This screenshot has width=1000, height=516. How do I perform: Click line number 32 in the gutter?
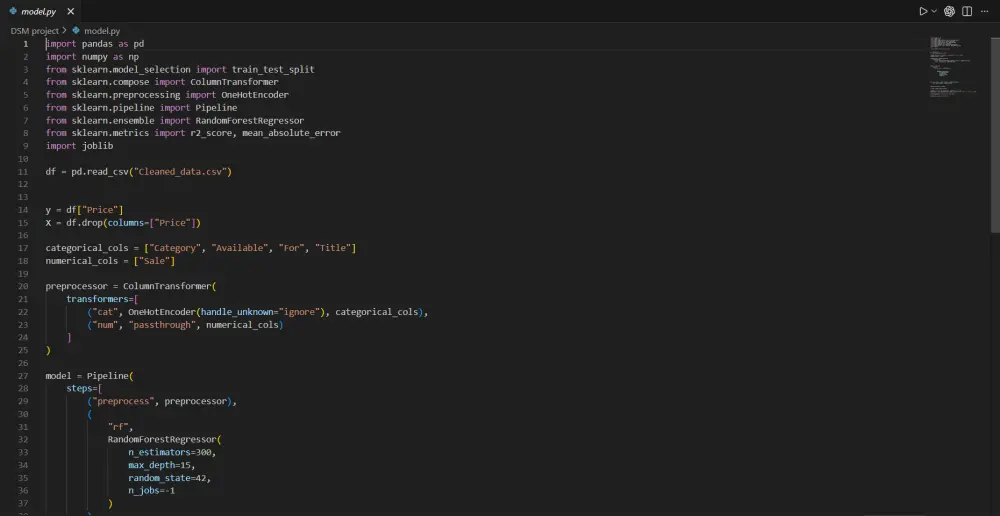tap(24, 439)
